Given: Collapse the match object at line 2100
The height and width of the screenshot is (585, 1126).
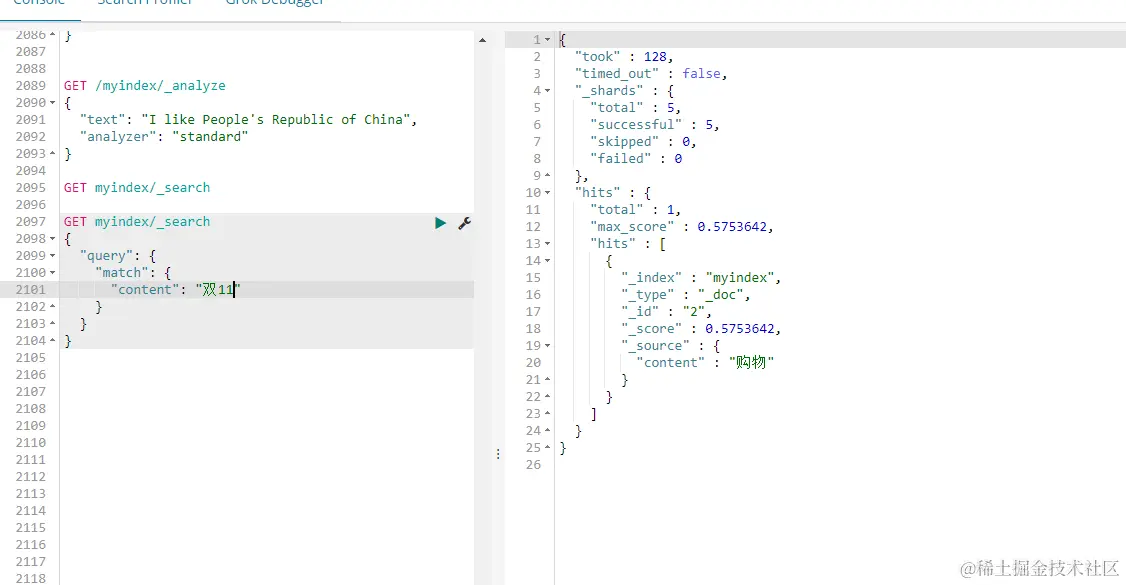Looking at the screenshot, I should (x=52, y=273).
